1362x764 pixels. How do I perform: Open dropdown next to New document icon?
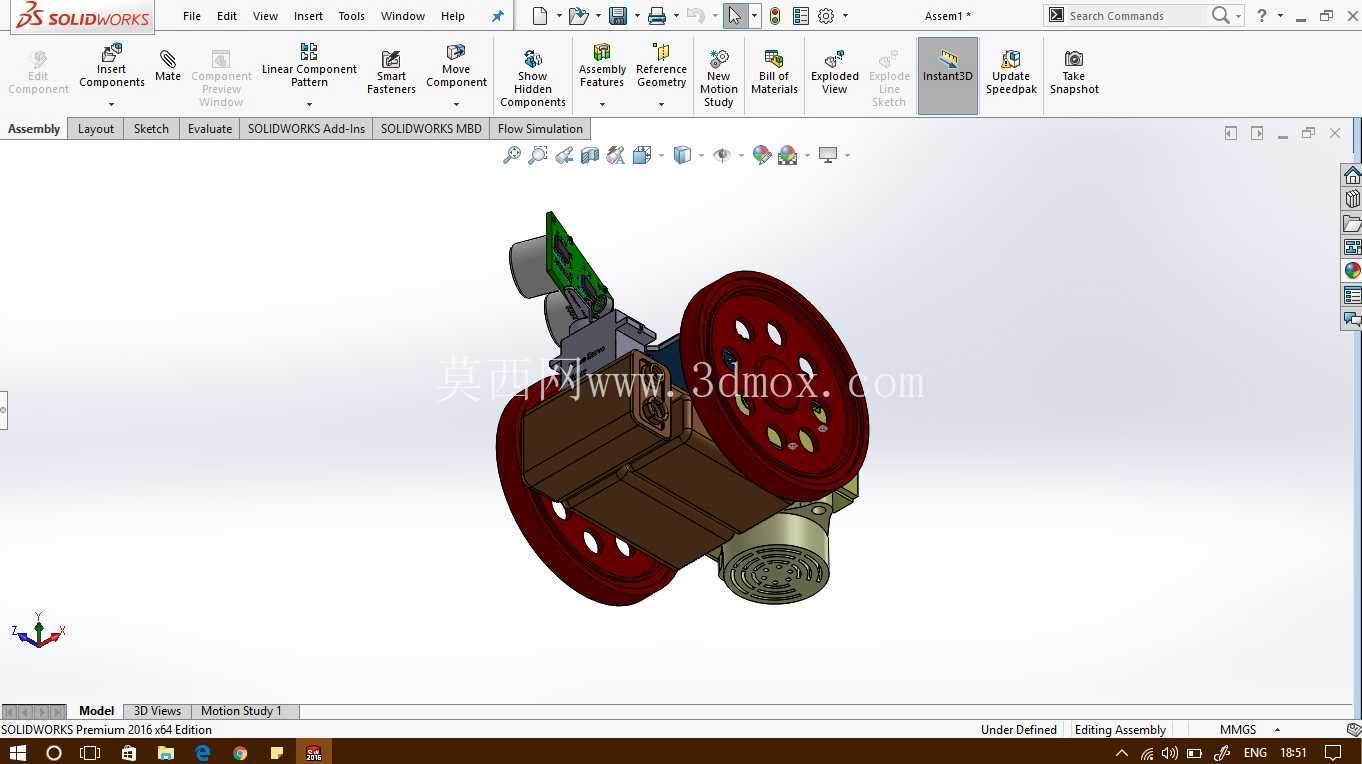[559, 16]
